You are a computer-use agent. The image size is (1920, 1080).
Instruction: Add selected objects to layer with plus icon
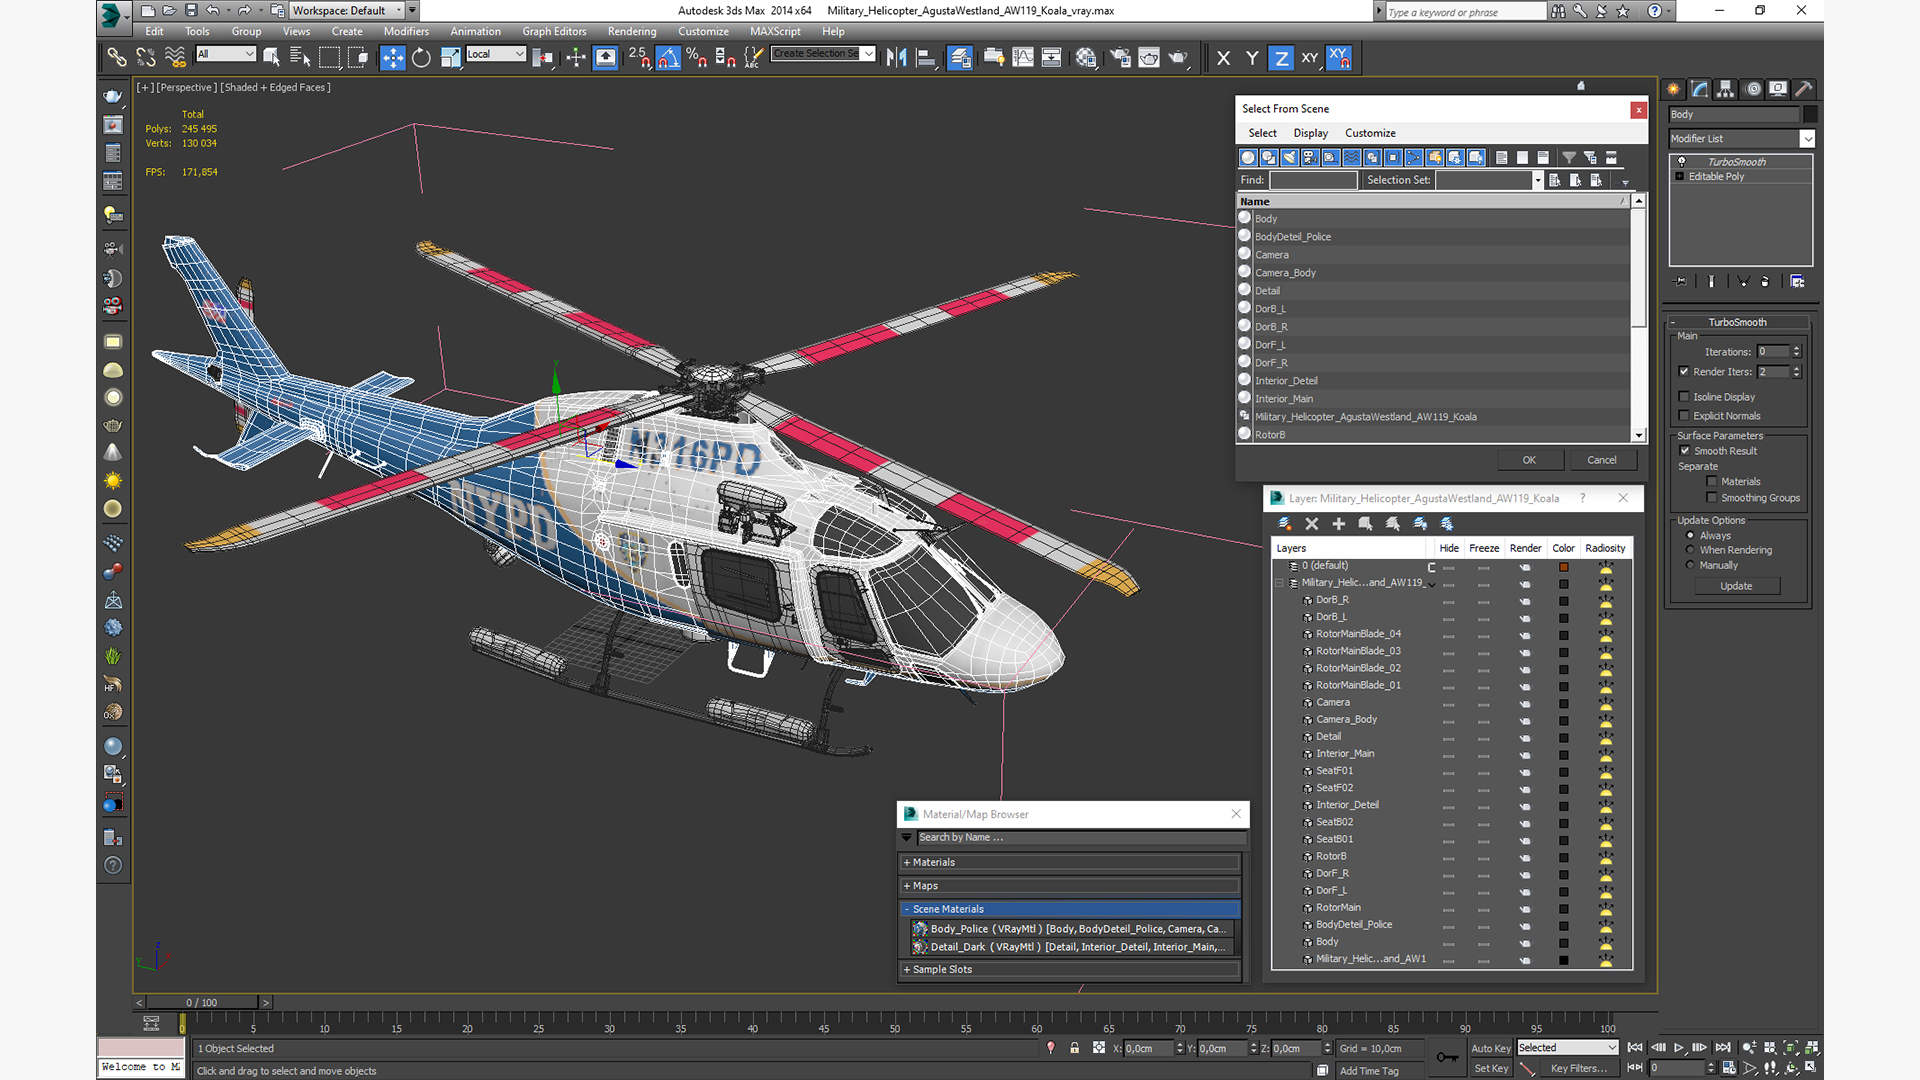click(x=1339, y=524)
